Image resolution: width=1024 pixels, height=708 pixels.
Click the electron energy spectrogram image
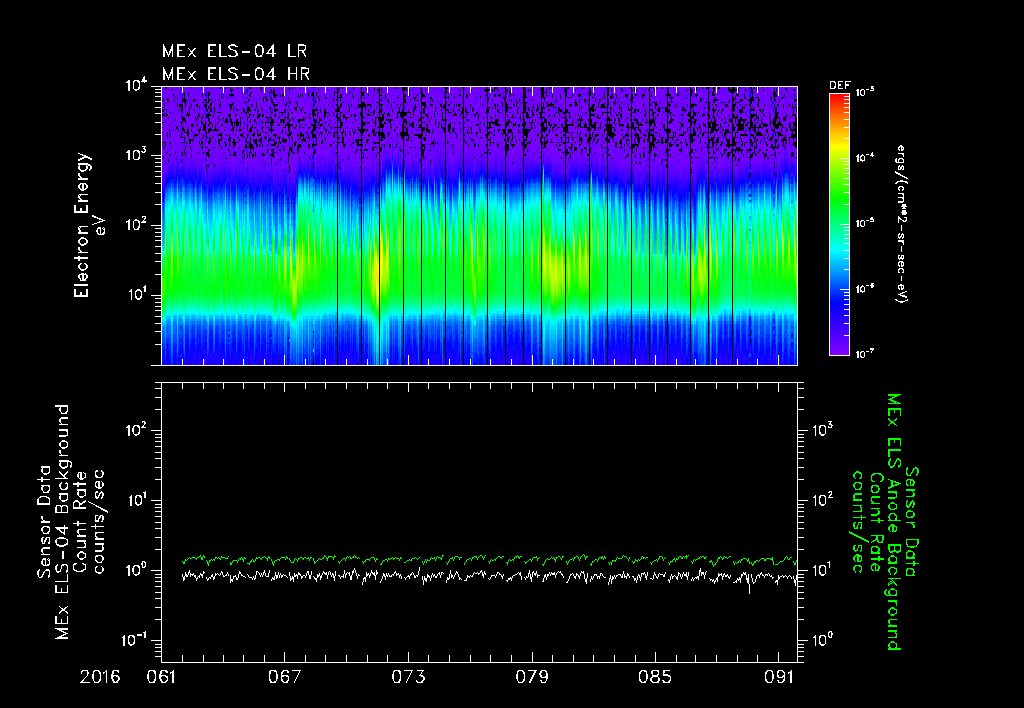[x=479, y=225]
